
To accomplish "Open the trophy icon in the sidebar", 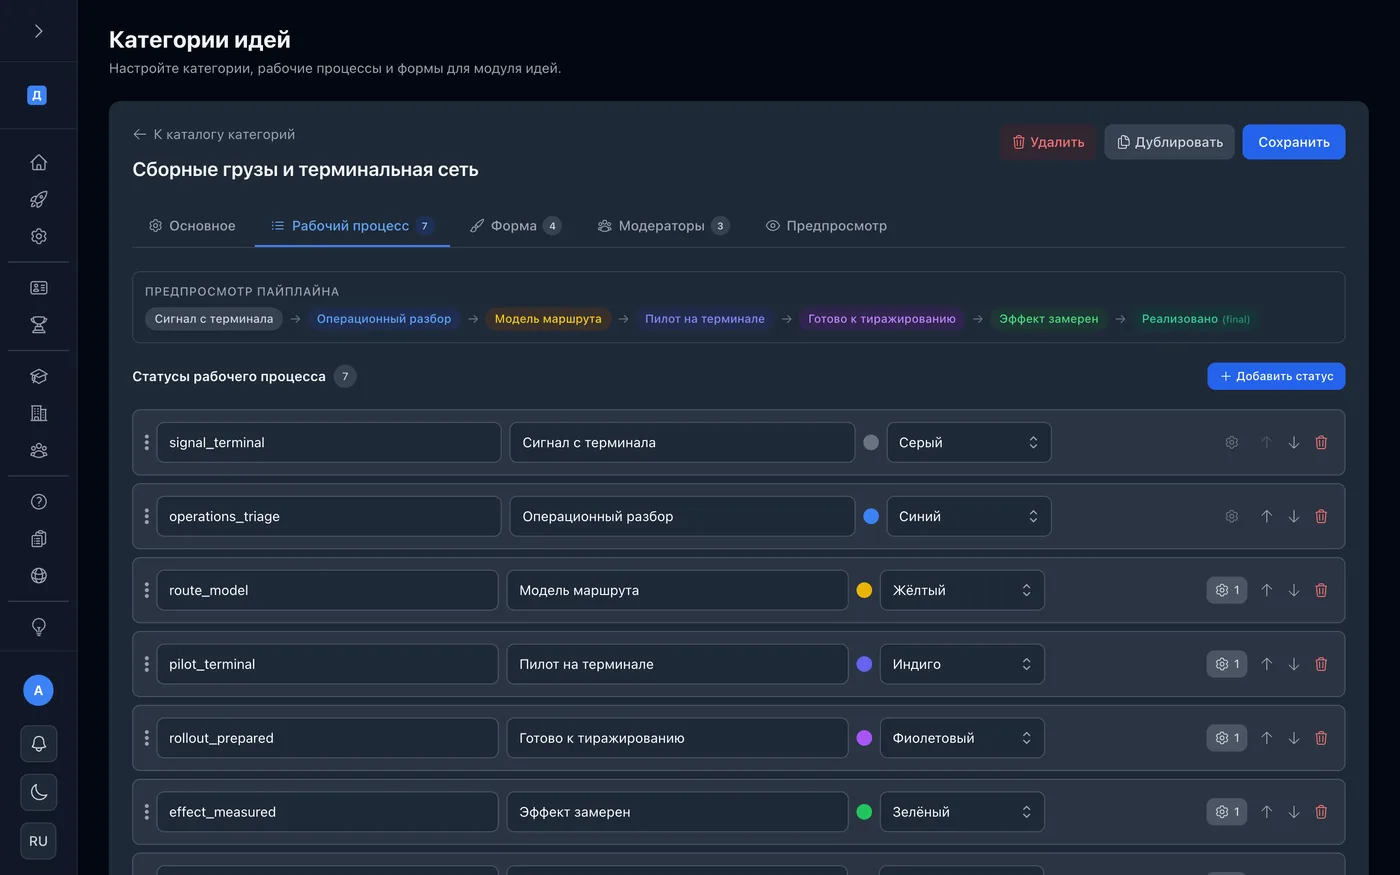I will pos(38,325).
